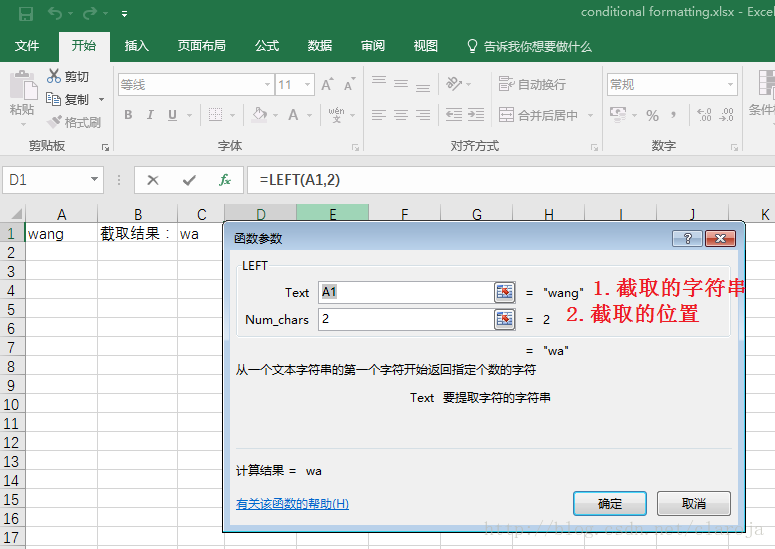The height and width of the screenshot is (549, 775).
Task: Click the percent style icon
Action: (x=652, y=115)
